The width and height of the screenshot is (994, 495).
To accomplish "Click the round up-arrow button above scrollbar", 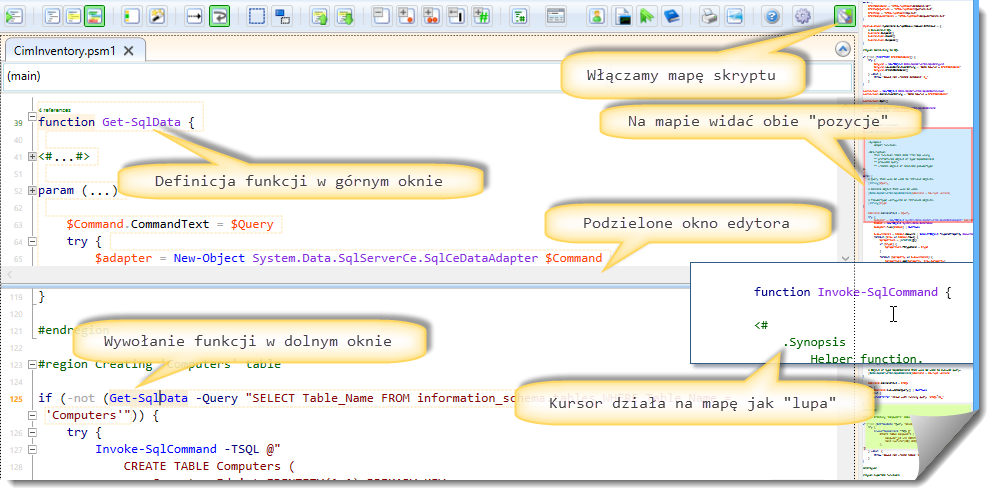I will pos(842,50).
